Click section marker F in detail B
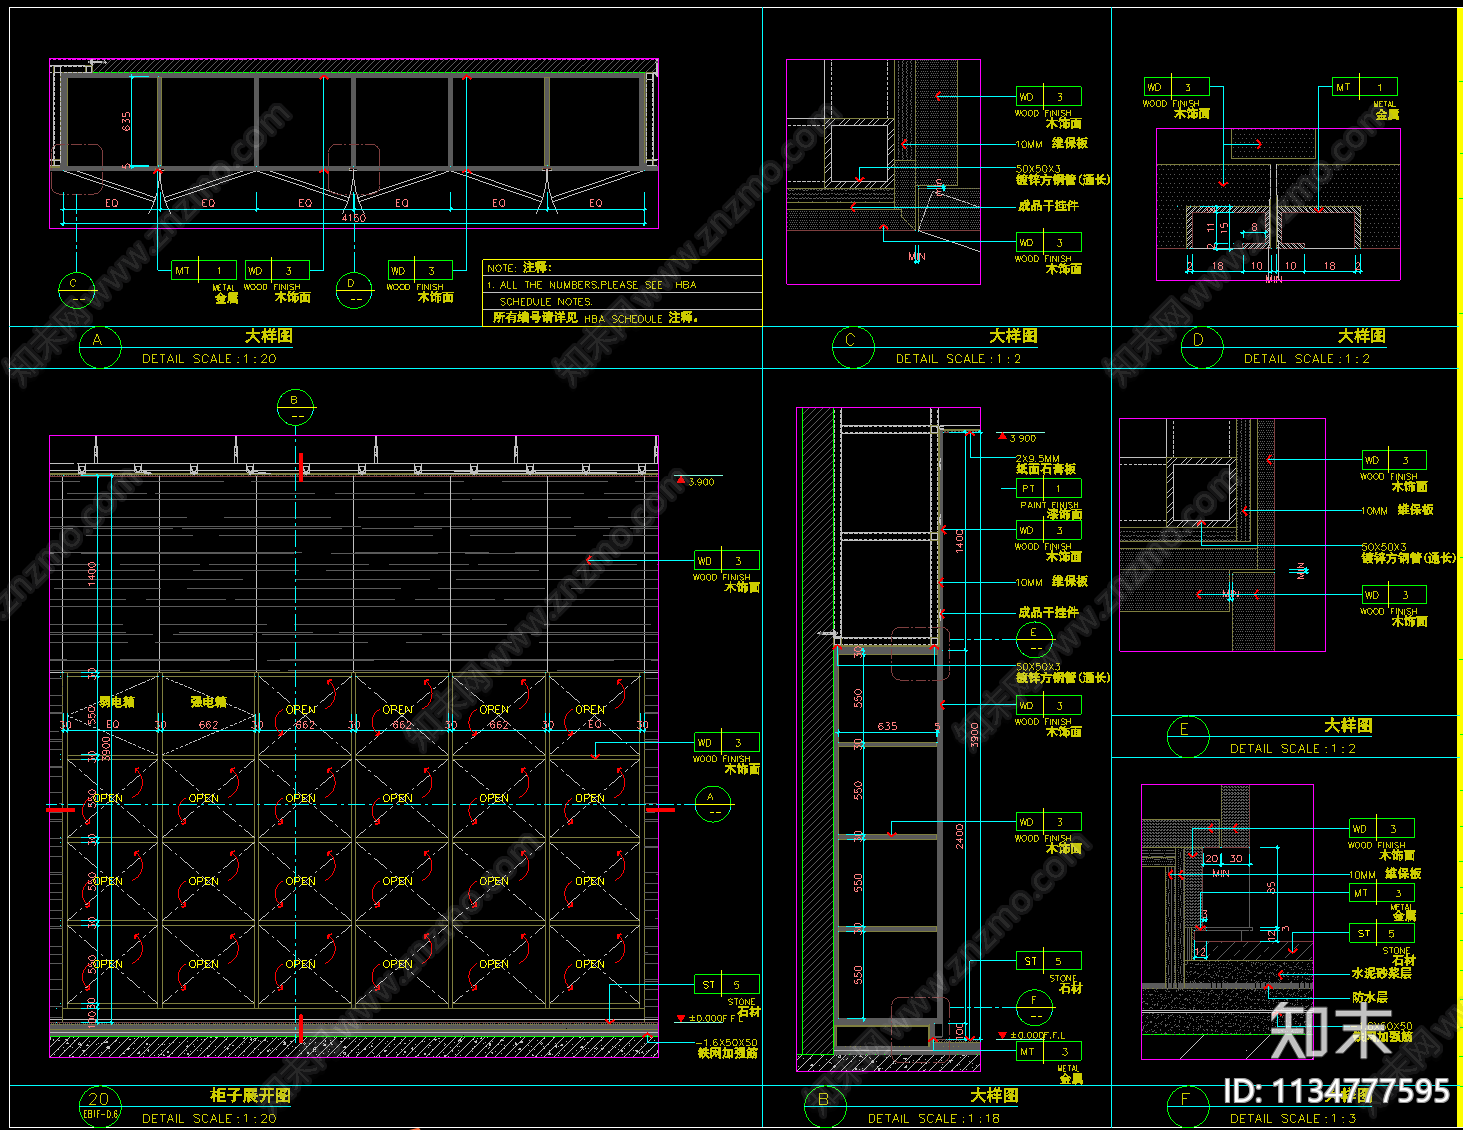Image resolution: width=1463 pixels, height=1130 pixels. 1034,1007
